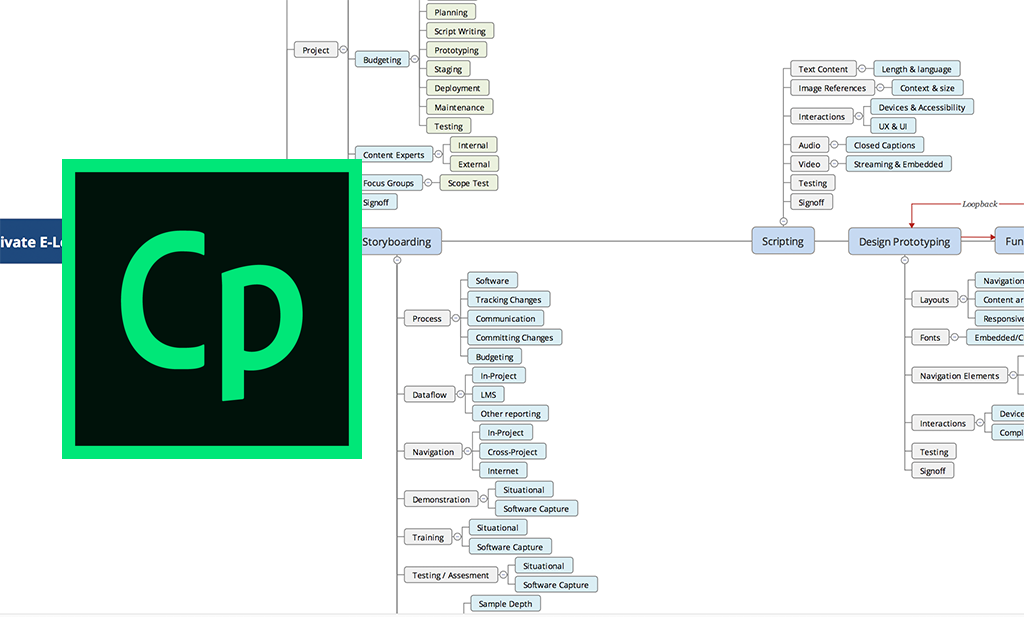Select the Maintenance node

(460, 107)
